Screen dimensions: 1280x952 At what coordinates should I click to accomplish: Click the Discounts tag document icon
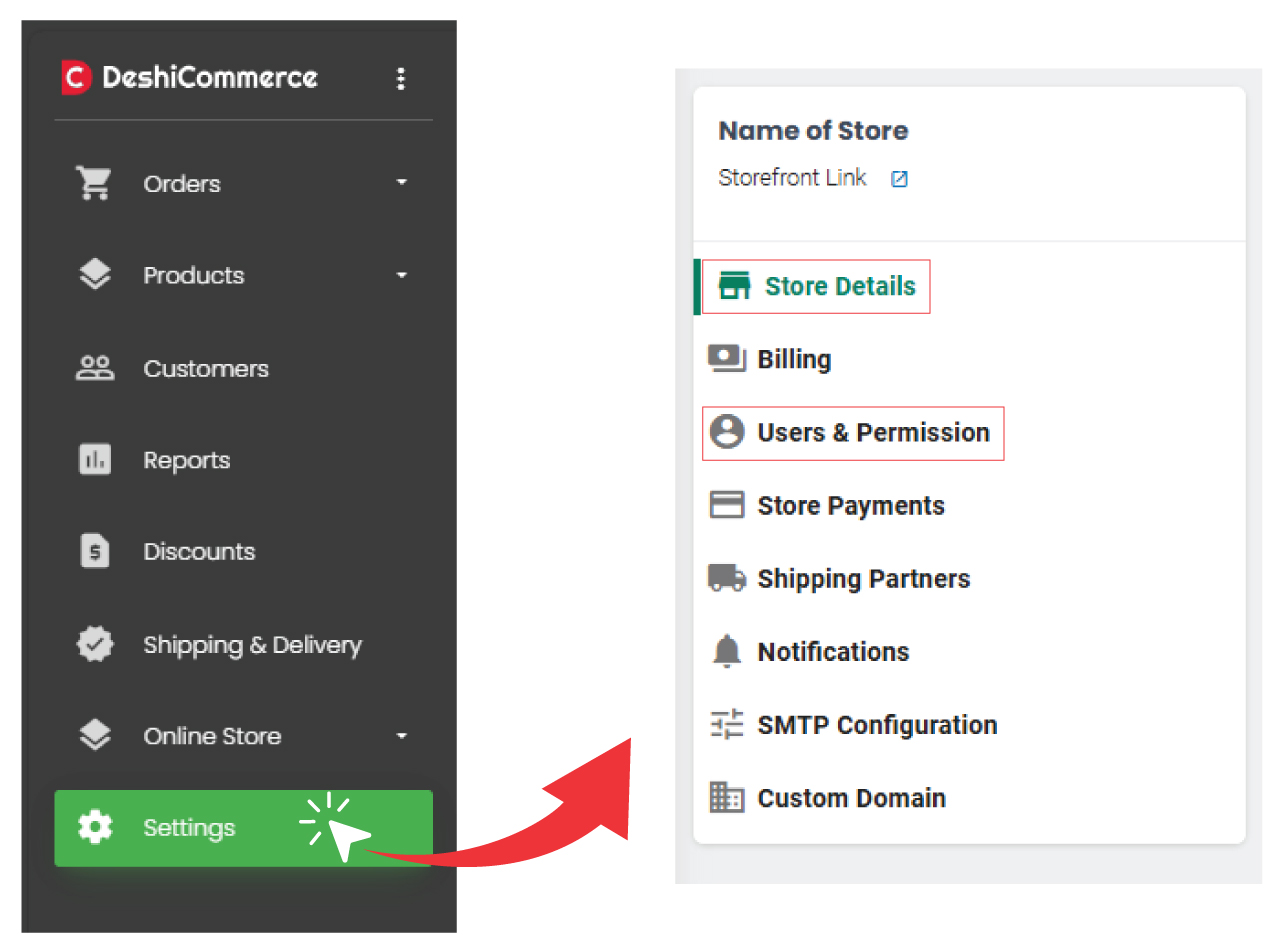click(x=95, y=551)
